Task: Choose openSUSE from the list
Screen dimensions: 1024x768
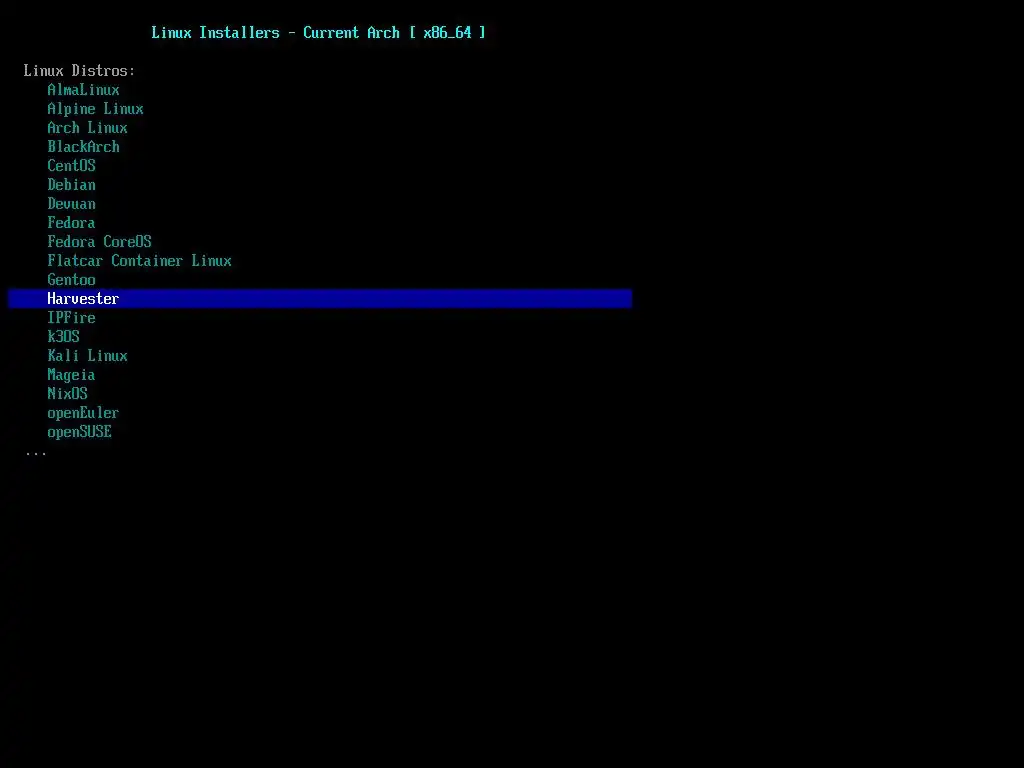Action: click(x=79, y=432)
